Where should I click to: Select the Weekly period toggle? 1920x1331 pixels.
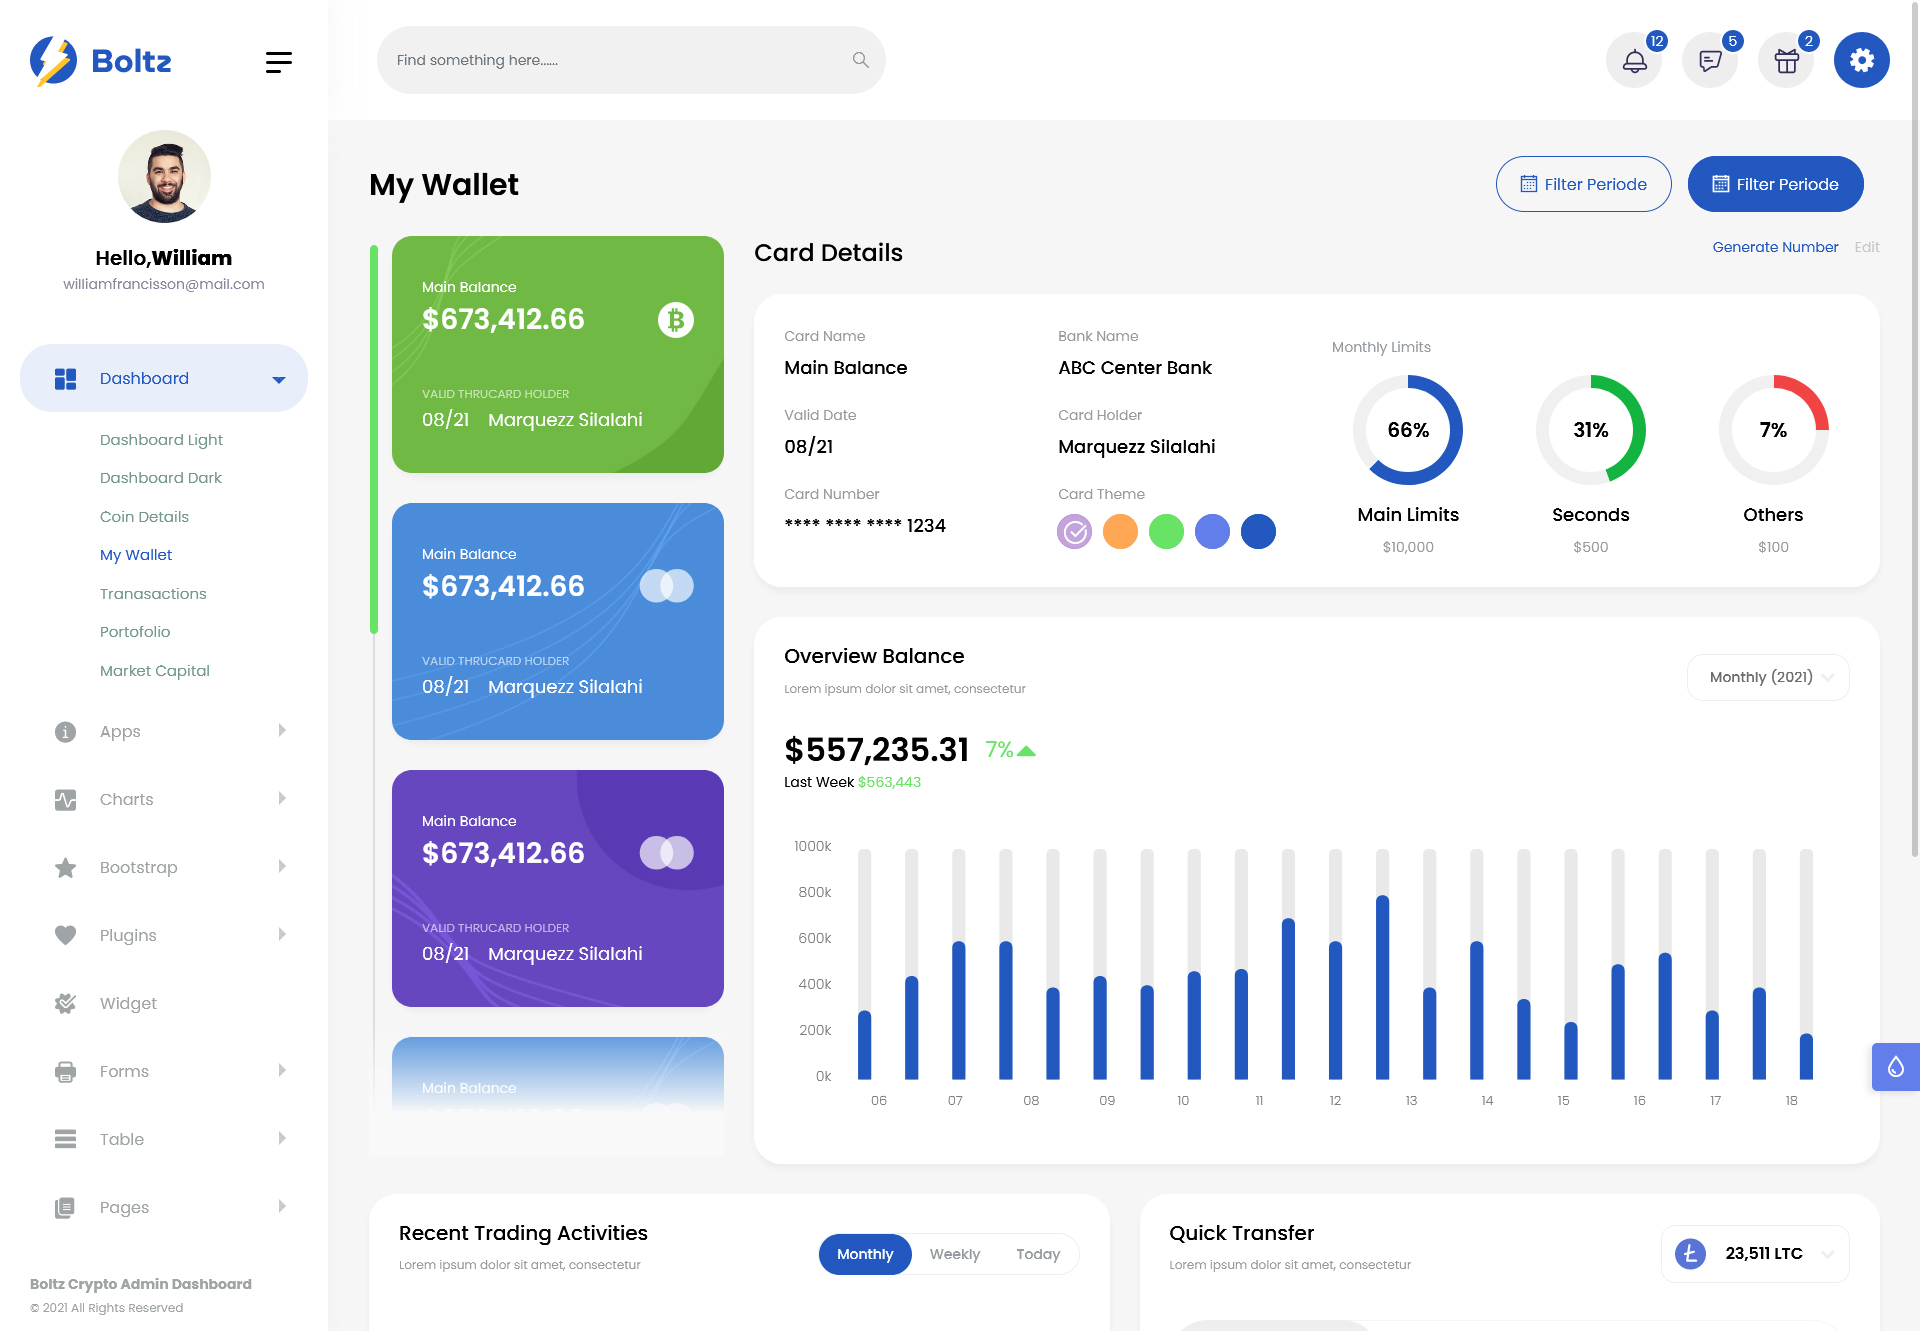tap(955, 1254)
